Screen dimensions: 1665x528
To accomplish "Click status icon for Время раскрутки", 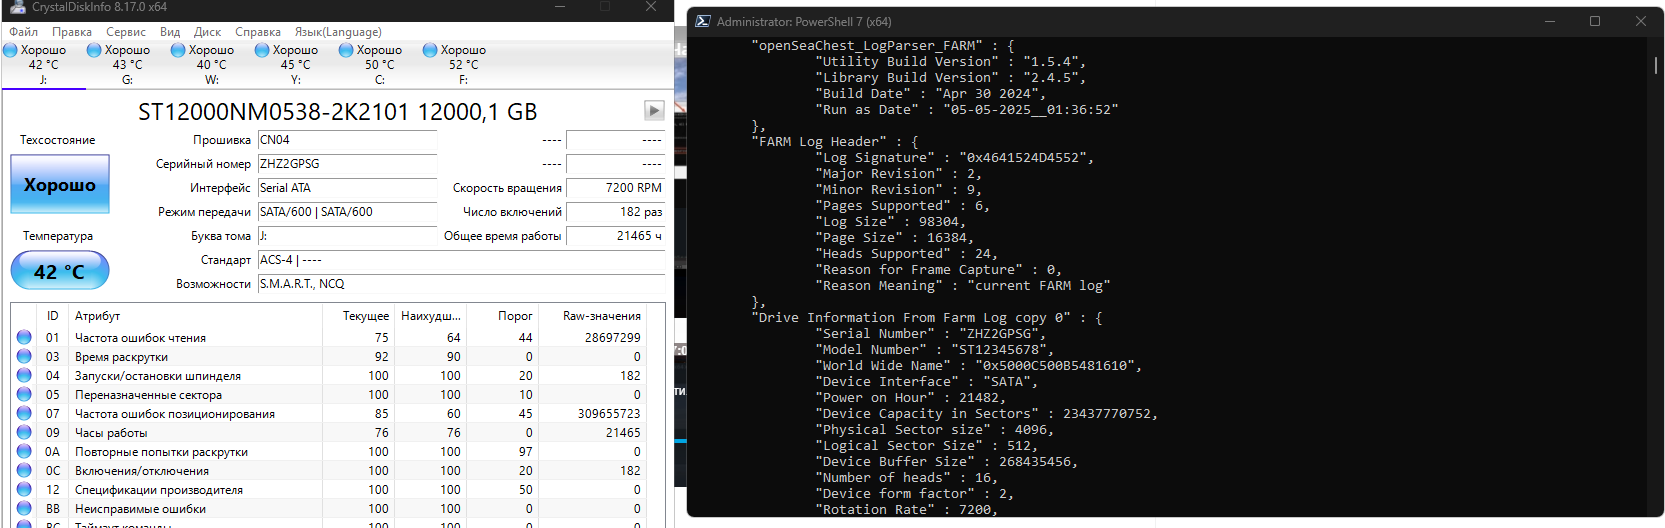I will (24, 357).
